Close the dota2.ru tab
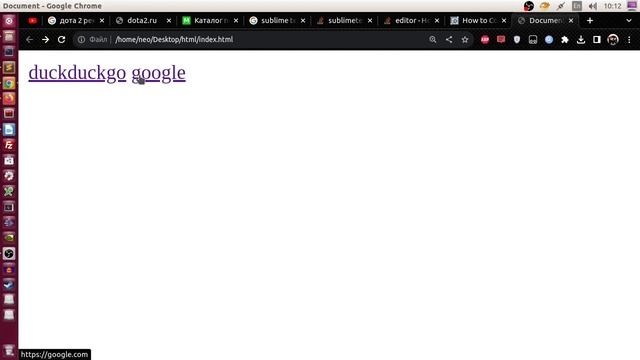The image size is (640, 360). tap(169, 20)
